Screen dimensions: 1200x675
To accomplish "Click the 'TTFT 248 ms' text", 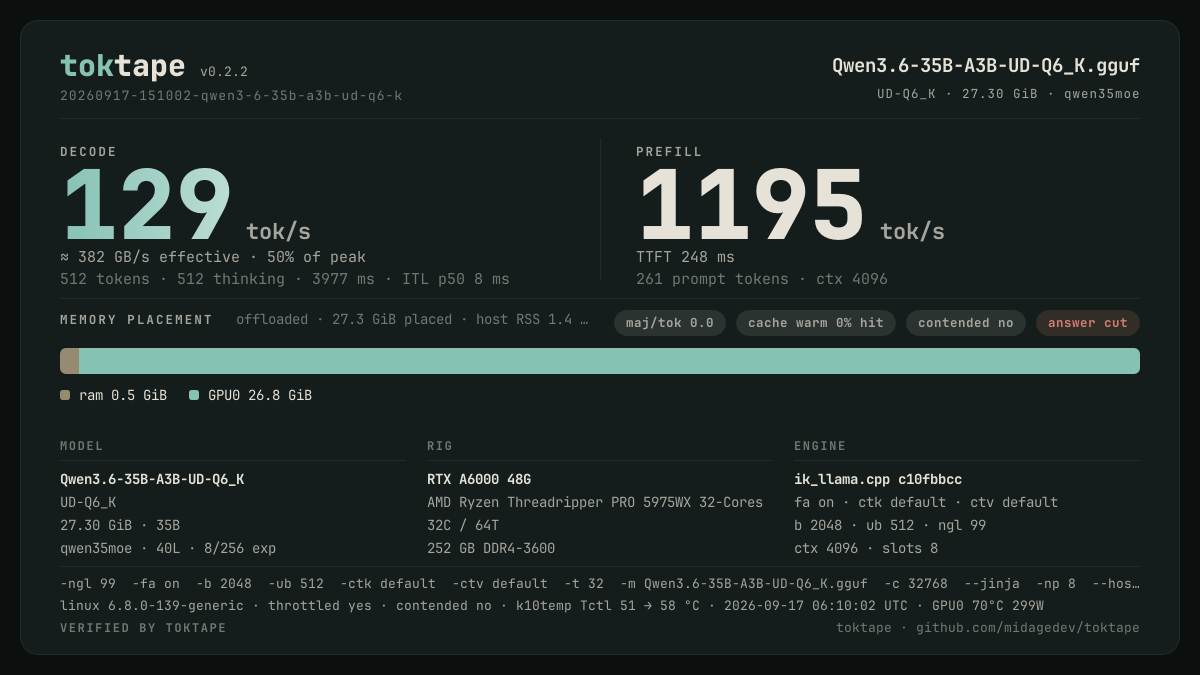I will point(685,257).
